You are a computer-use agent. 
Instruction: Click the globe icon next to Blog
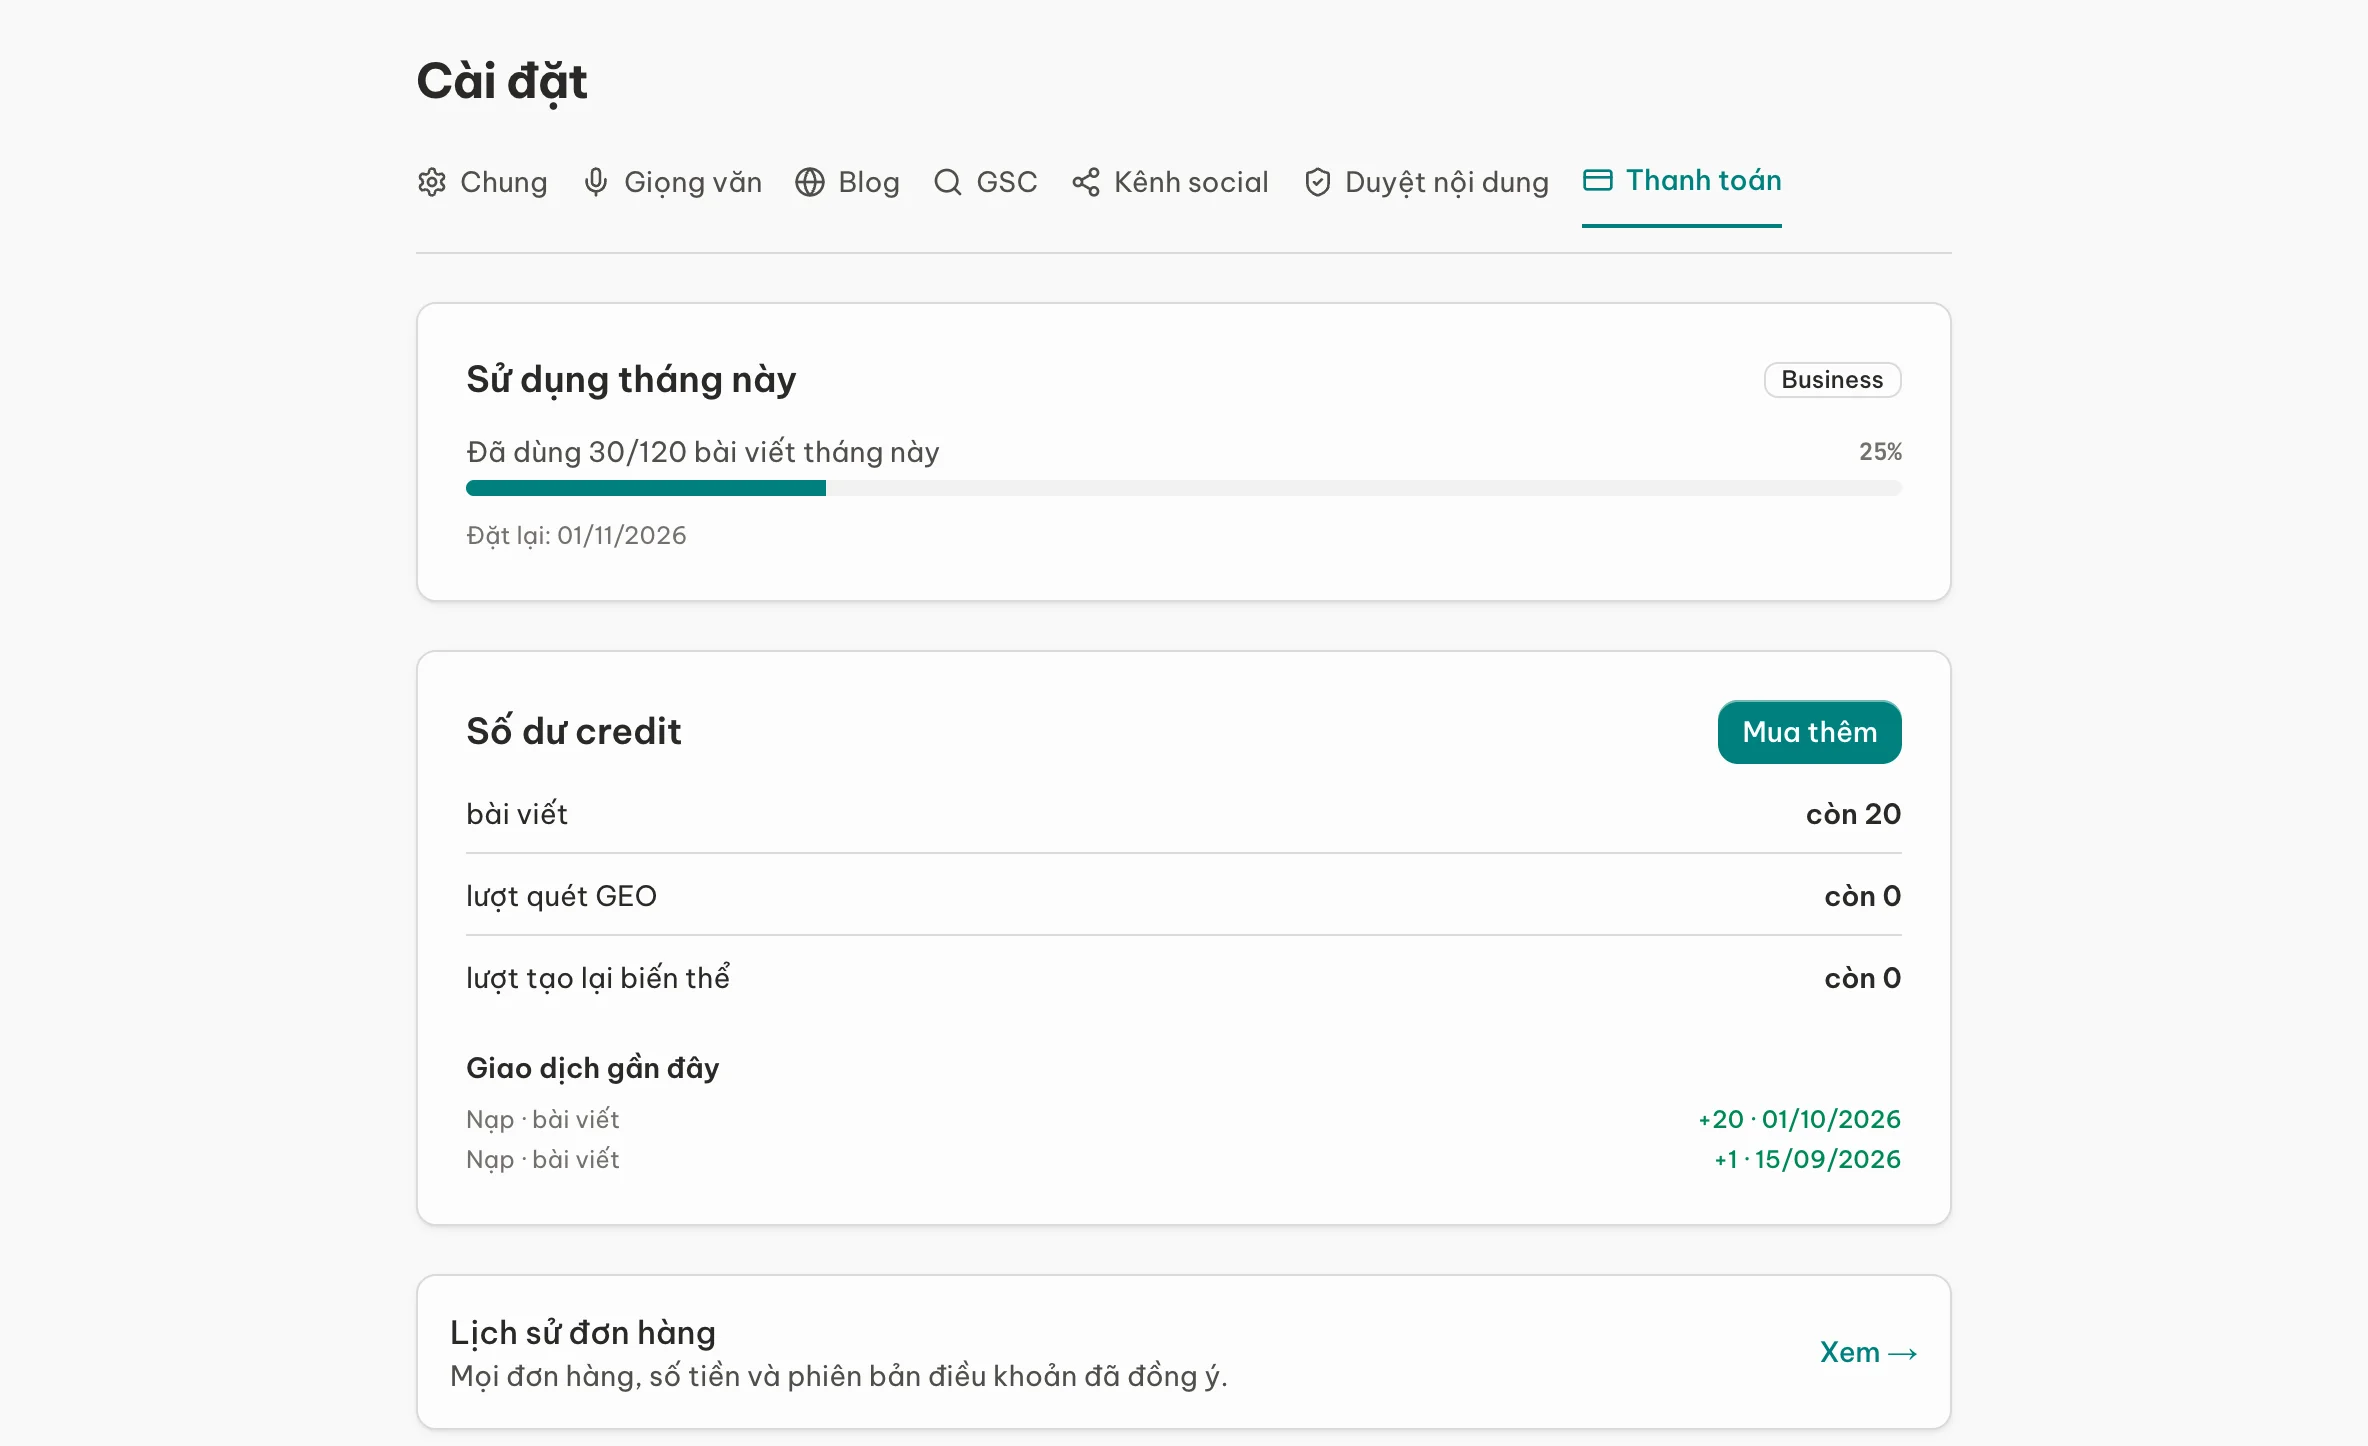(810, 182)
